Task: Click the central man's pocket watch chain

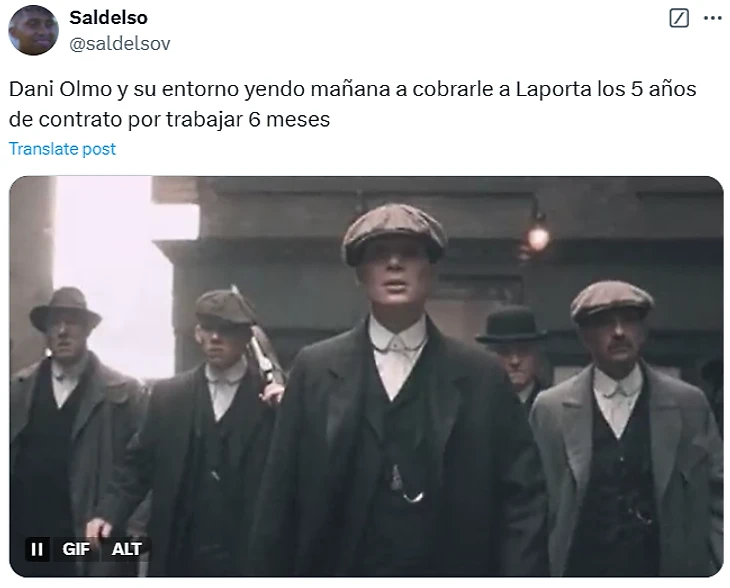Action: 406,484
